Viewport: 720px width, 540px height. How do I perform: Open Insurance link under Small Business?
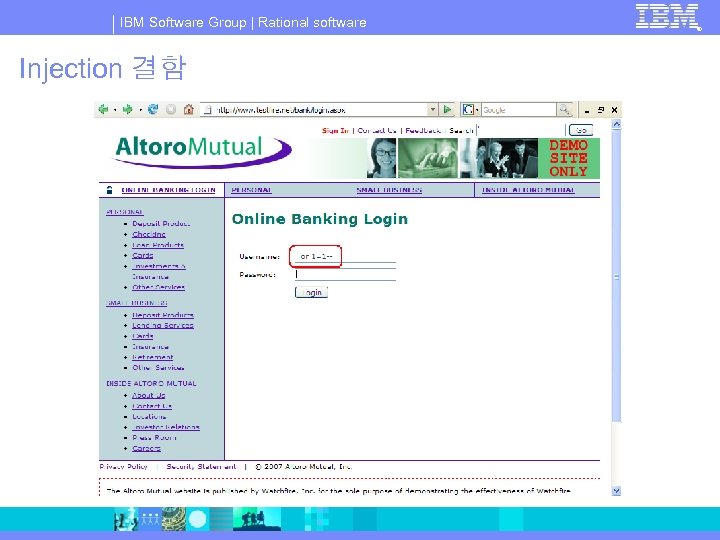click(151, 347)
